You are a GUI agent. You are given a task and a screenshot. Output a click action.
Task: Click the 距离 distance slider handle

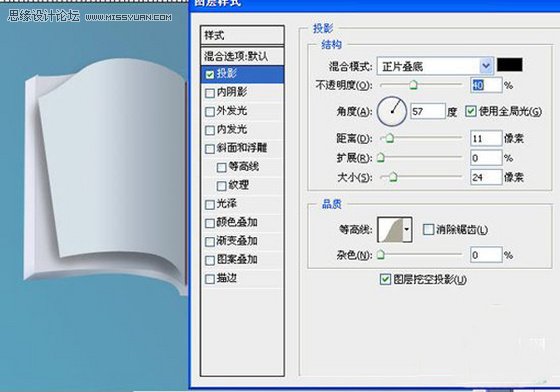point(390,138)
